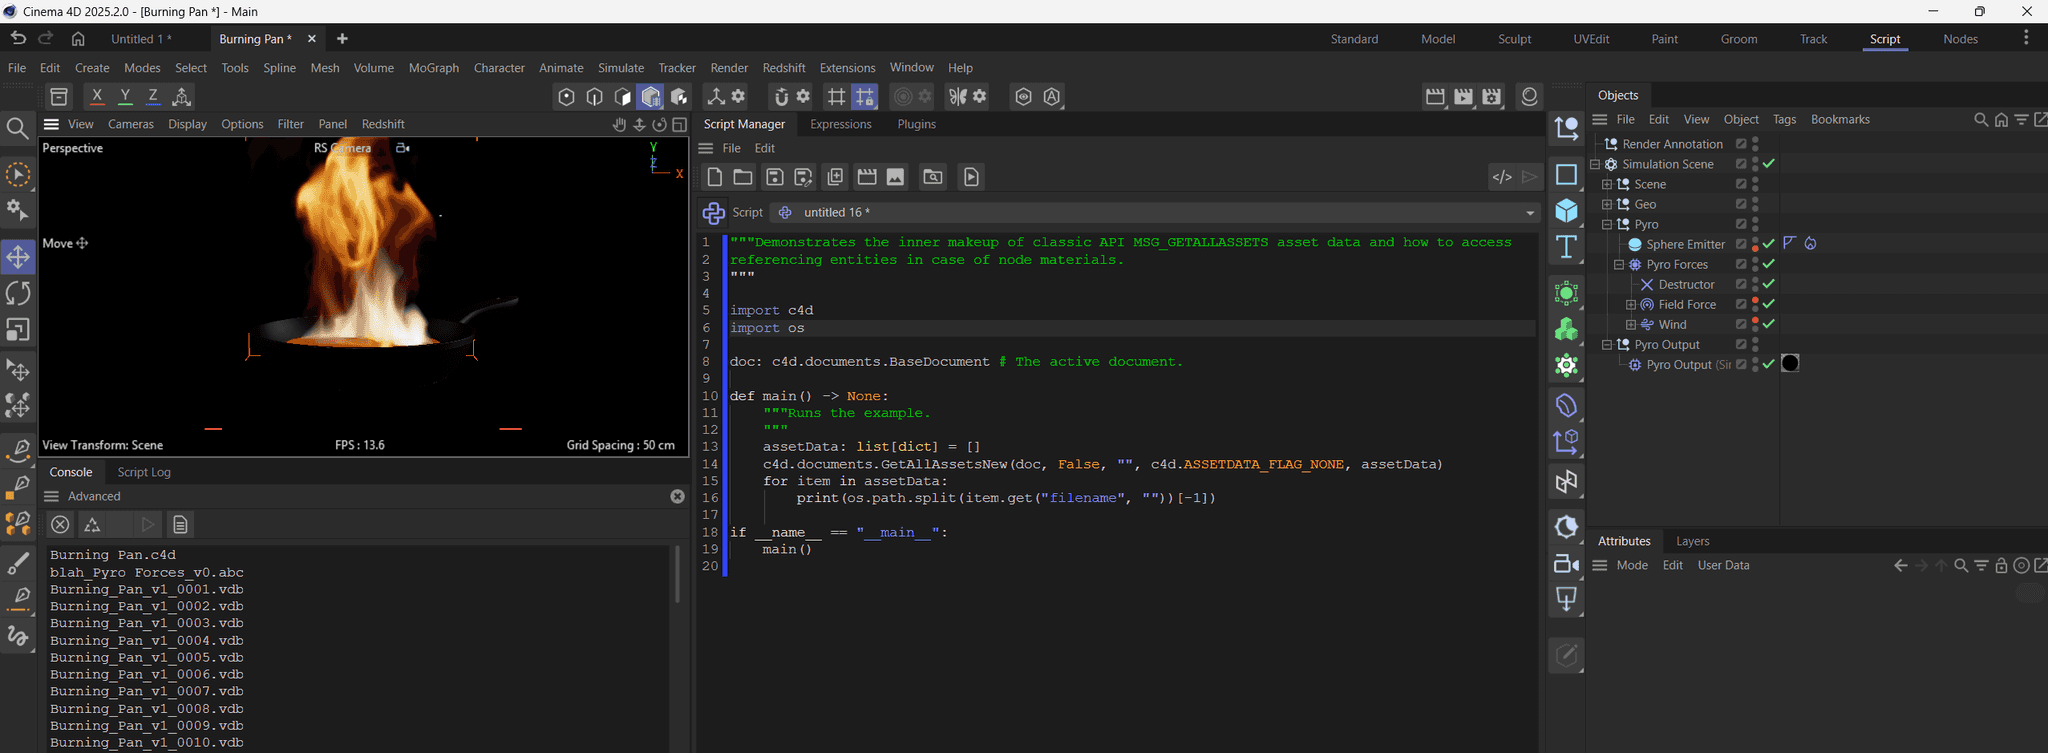The width and height of the screenshot is (2048, 753).
Task: Select the Scale tool in left palette
Action: click(18, 330)
